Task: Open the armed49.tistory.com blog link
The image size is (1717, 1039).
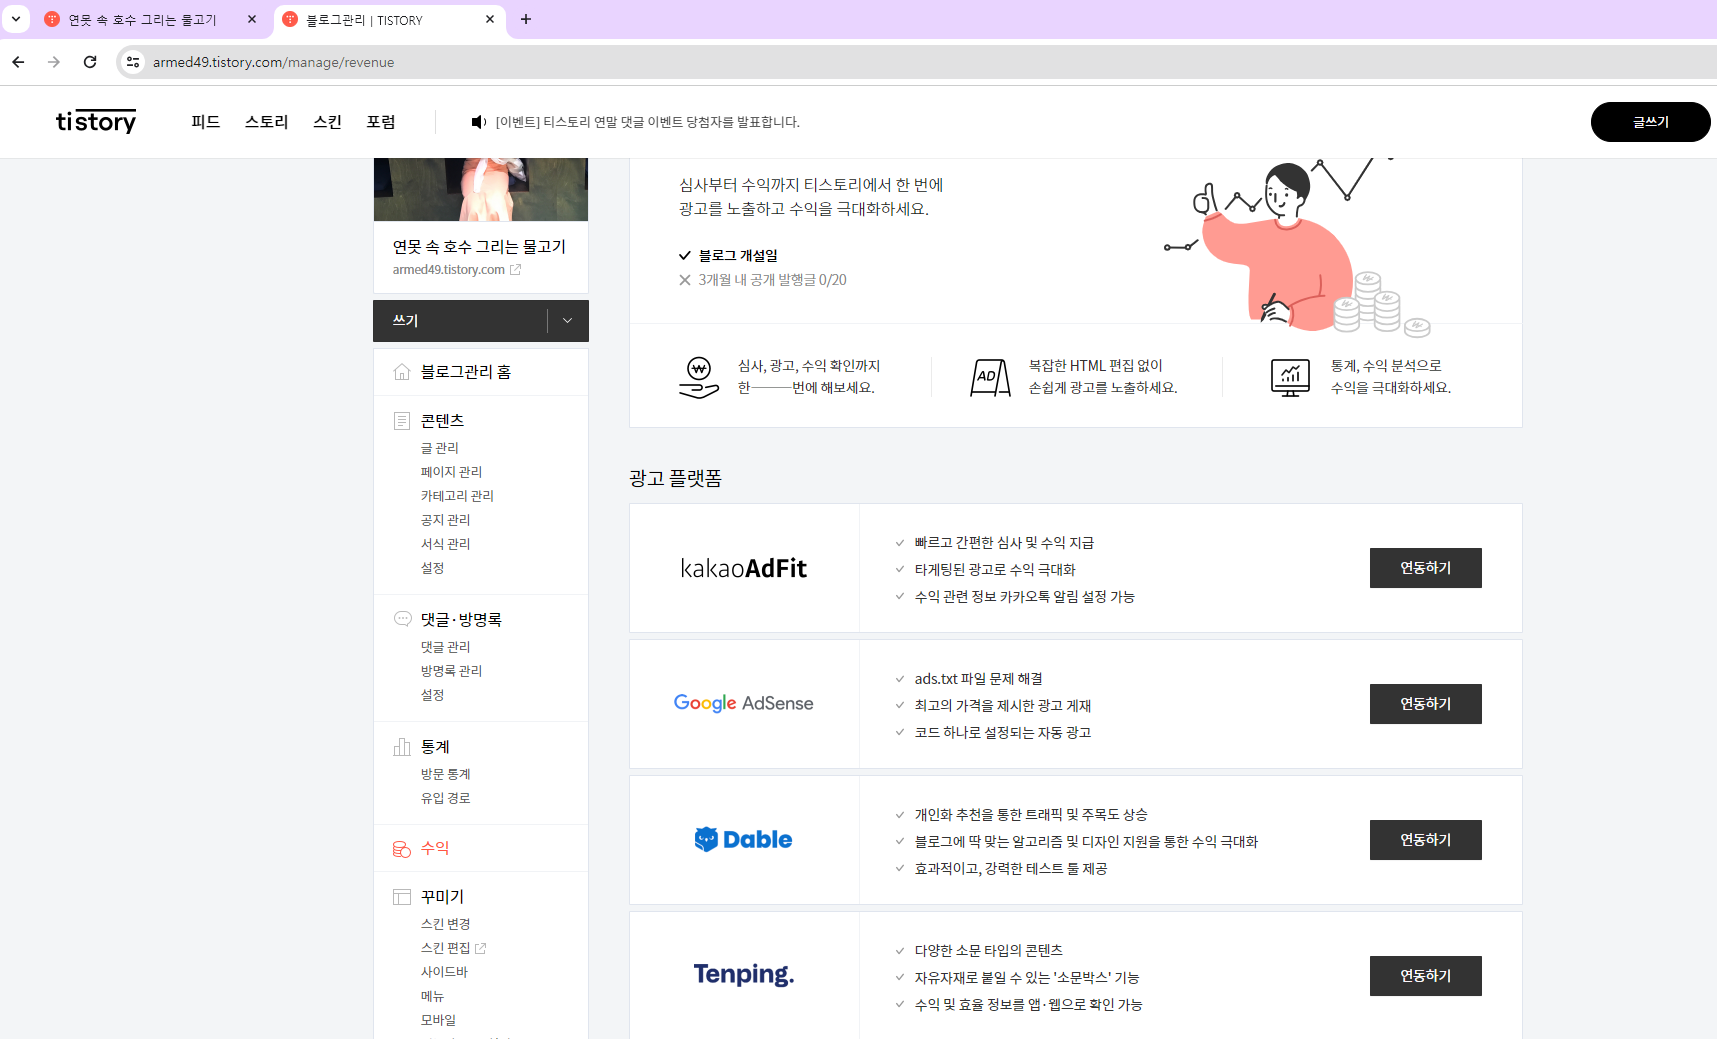Action: pos(449,270)
